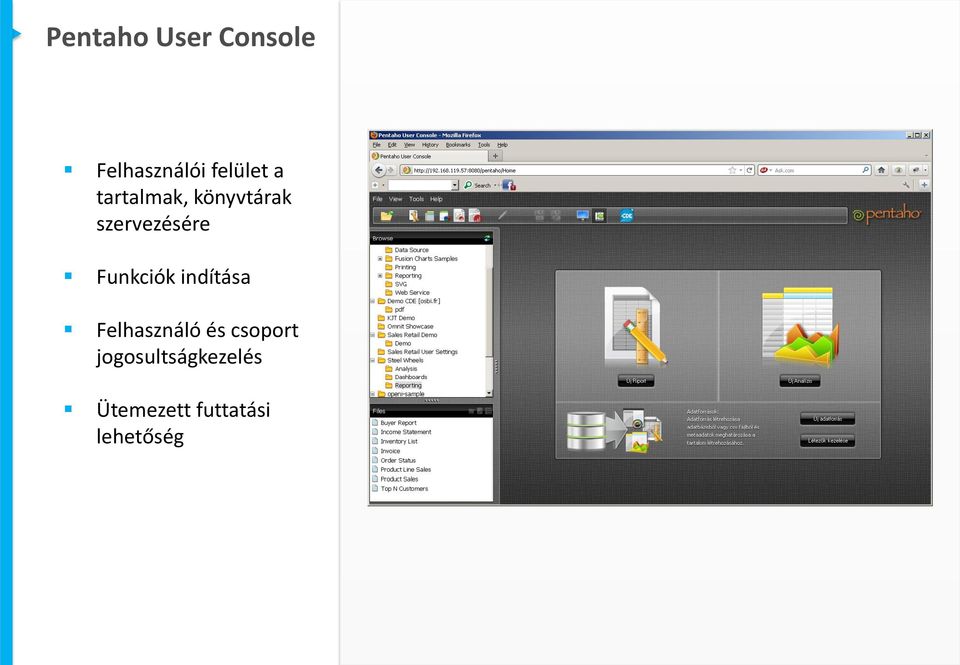The width and height of the screenshot is (960, 665).
Task: Click the large New Report ruler image
Action: pos(635,326)
